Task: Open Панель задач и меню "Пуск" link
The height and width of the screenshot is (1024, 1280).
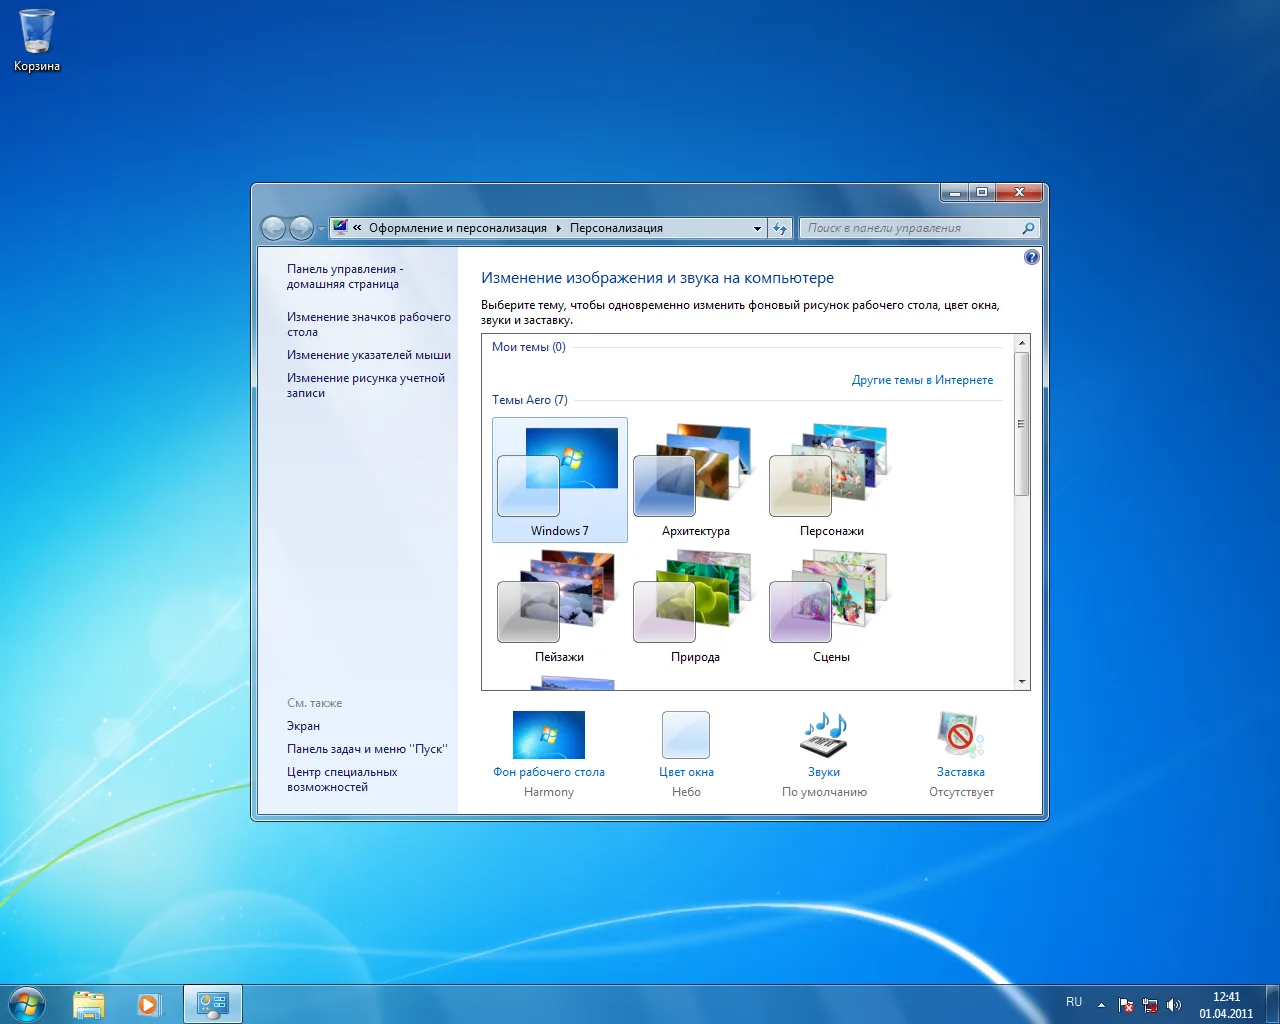Action: tap(367, 749)
